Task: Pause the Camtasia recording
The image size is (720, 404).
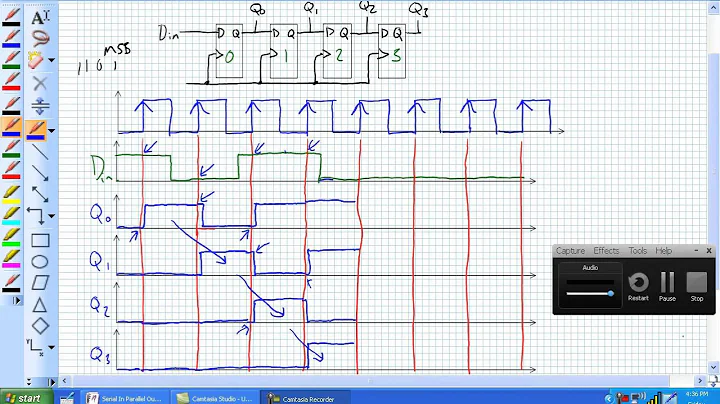Action: pyautogui.click(x=667, y=286)
